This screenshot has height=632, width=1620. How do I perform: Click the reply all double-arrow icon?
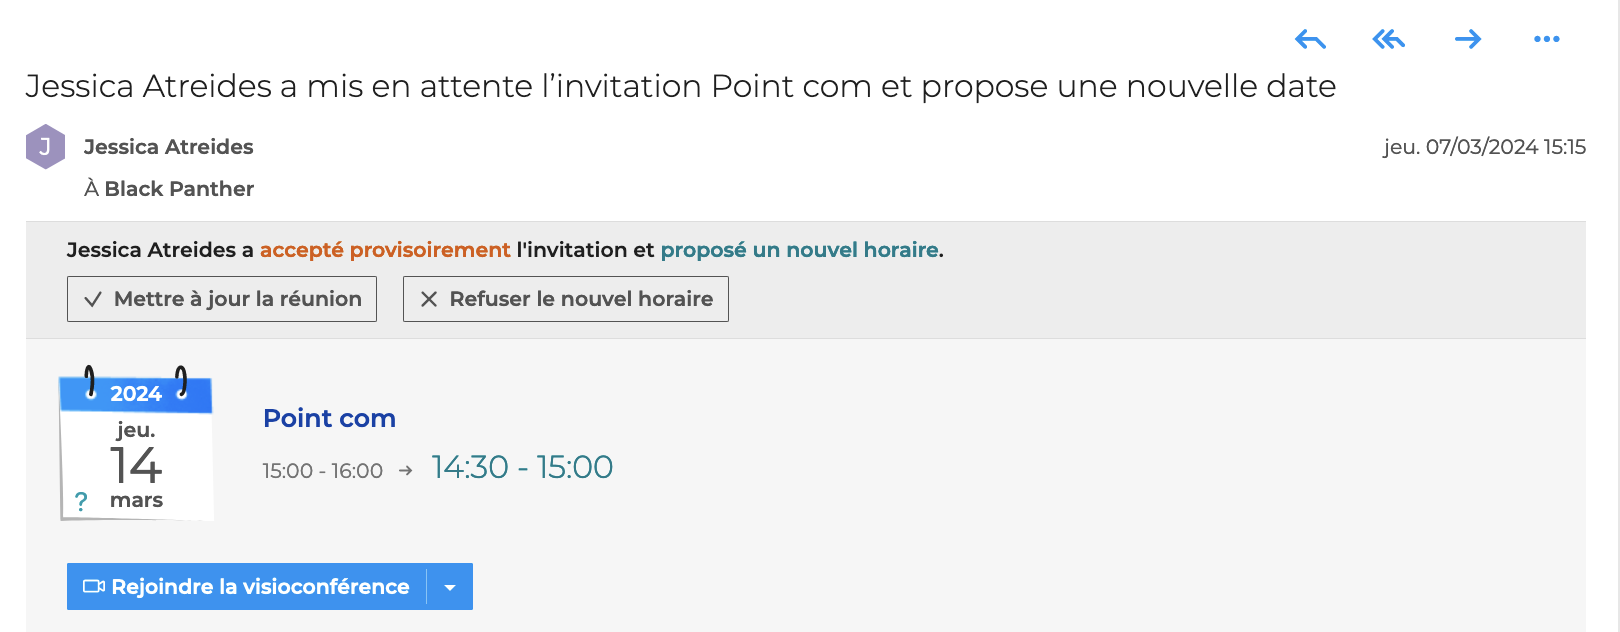pyautogui.click(x=1389, y=40)
